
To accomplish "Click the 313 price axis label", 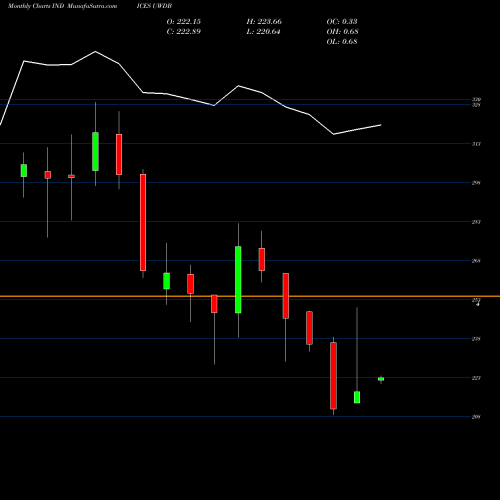I will (476, 144).
